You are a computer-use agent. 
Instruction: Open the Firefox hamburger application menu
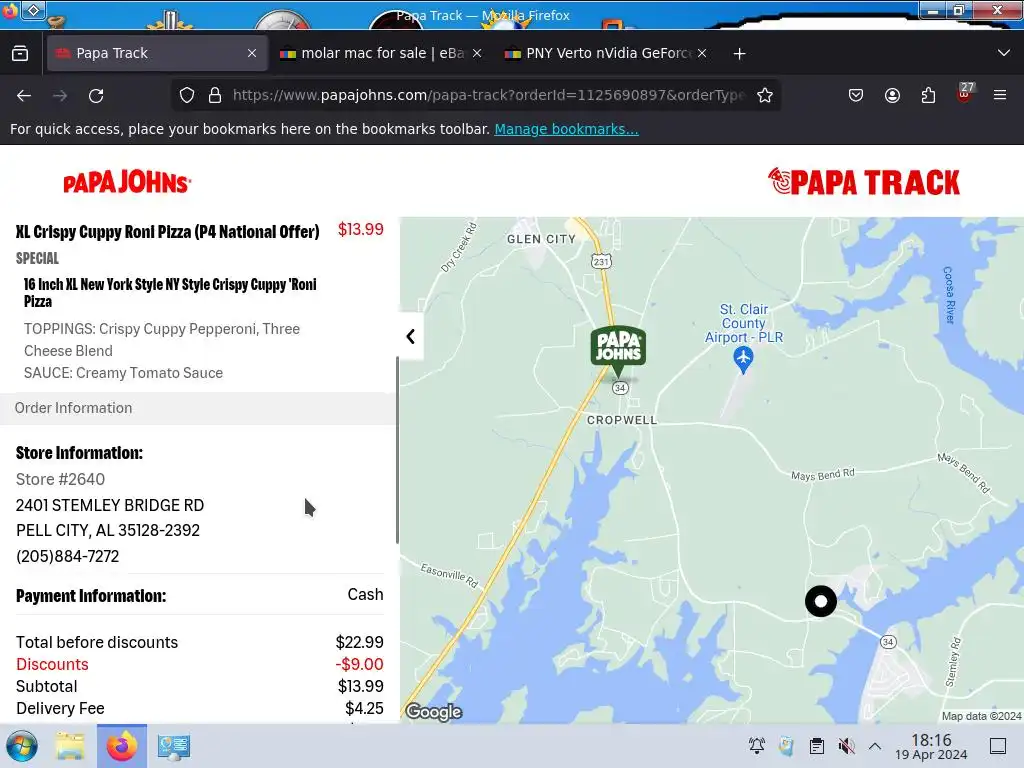click(1000, 95)
